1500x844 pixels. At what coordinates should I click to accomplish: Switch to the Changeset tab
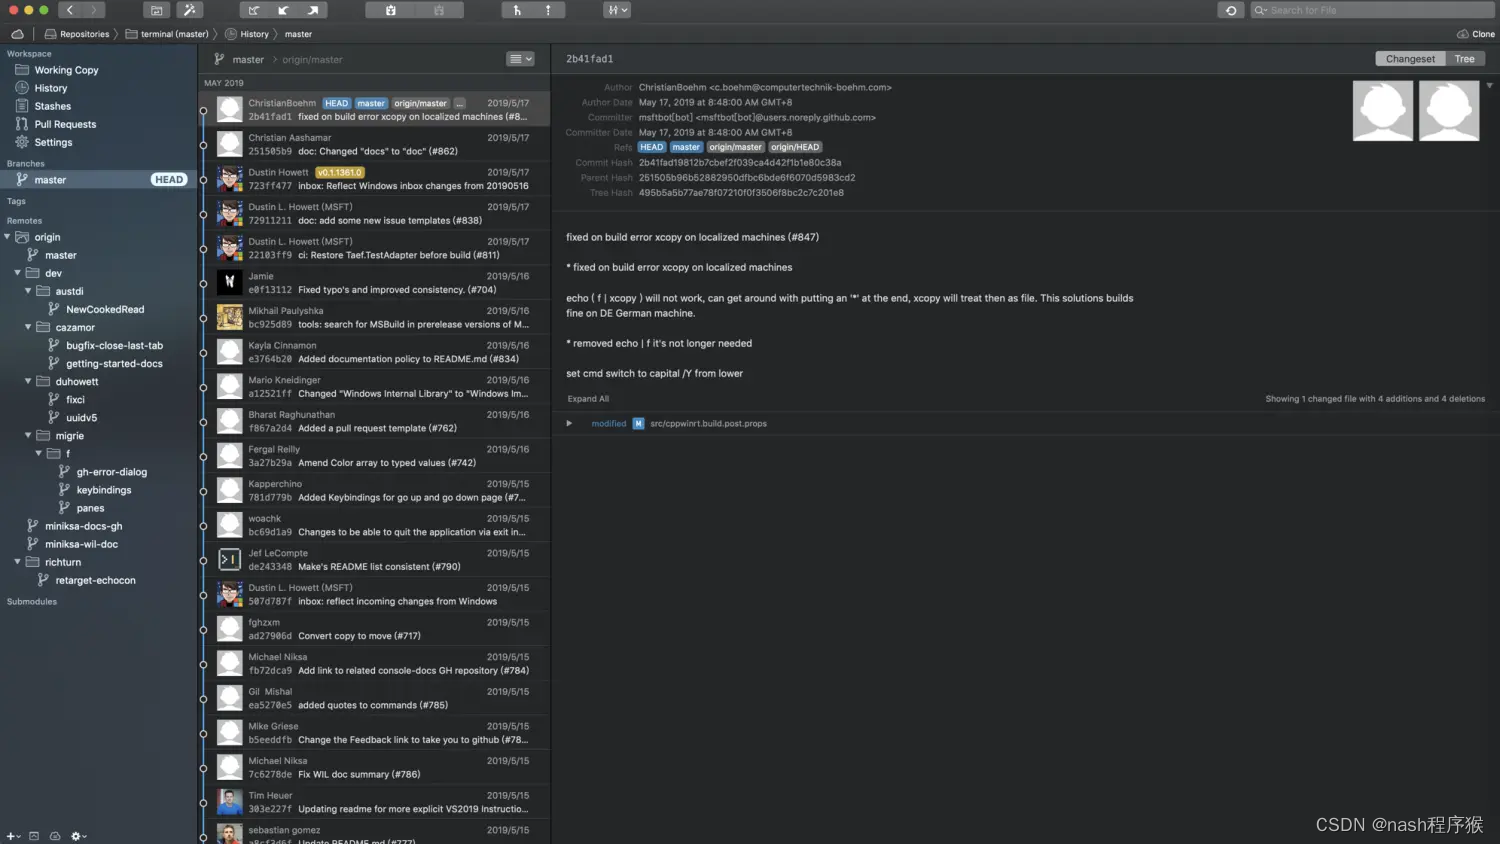point(1410,59)
